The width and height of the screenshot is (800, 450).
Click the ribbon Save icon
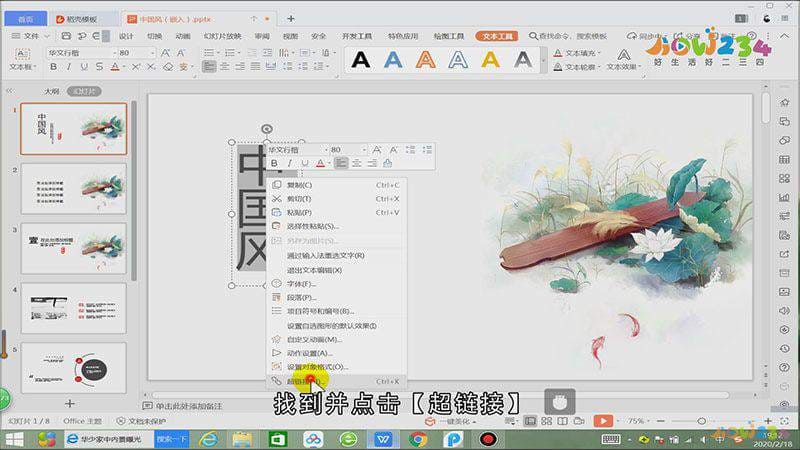[x=66, y=36]
